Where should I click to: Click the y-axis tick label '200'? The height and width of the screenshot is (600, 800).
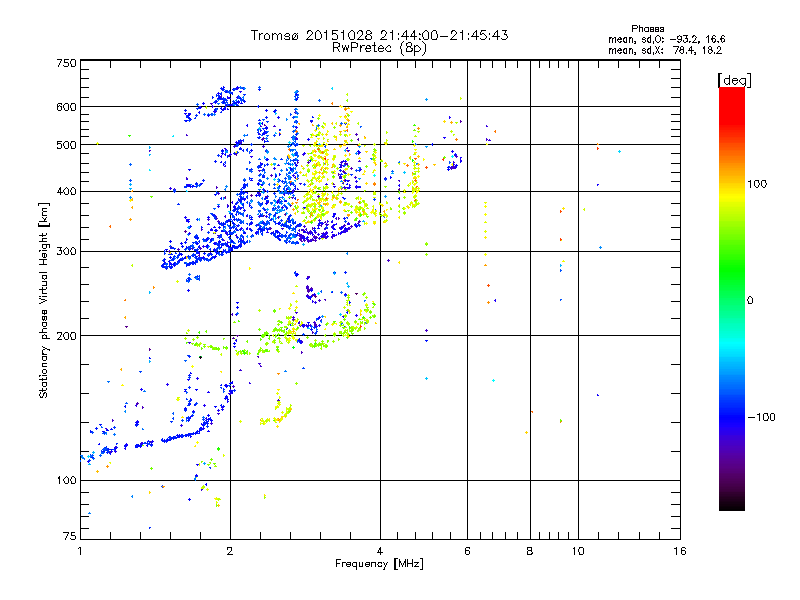coord(66,336)
